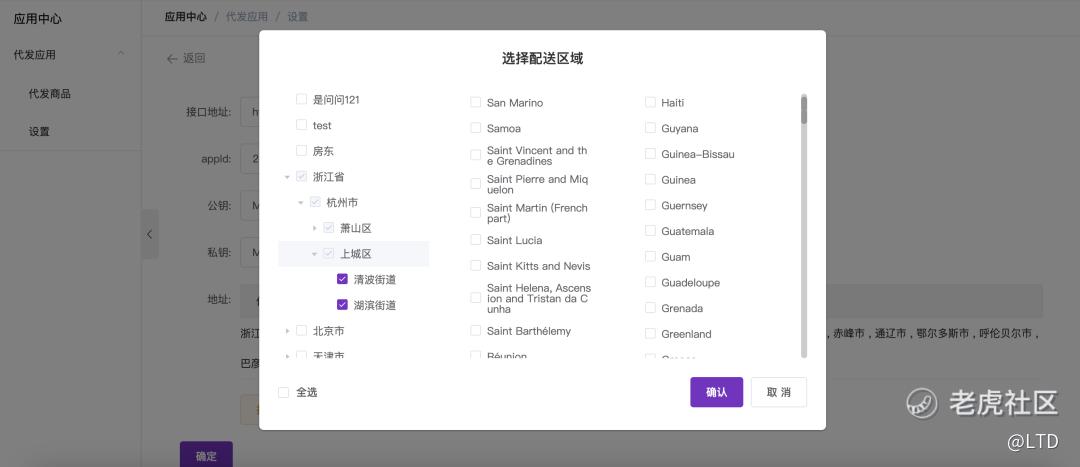Click the purple 确定 button on settings page
This screenshot has width=1080, height=467.
206,455
